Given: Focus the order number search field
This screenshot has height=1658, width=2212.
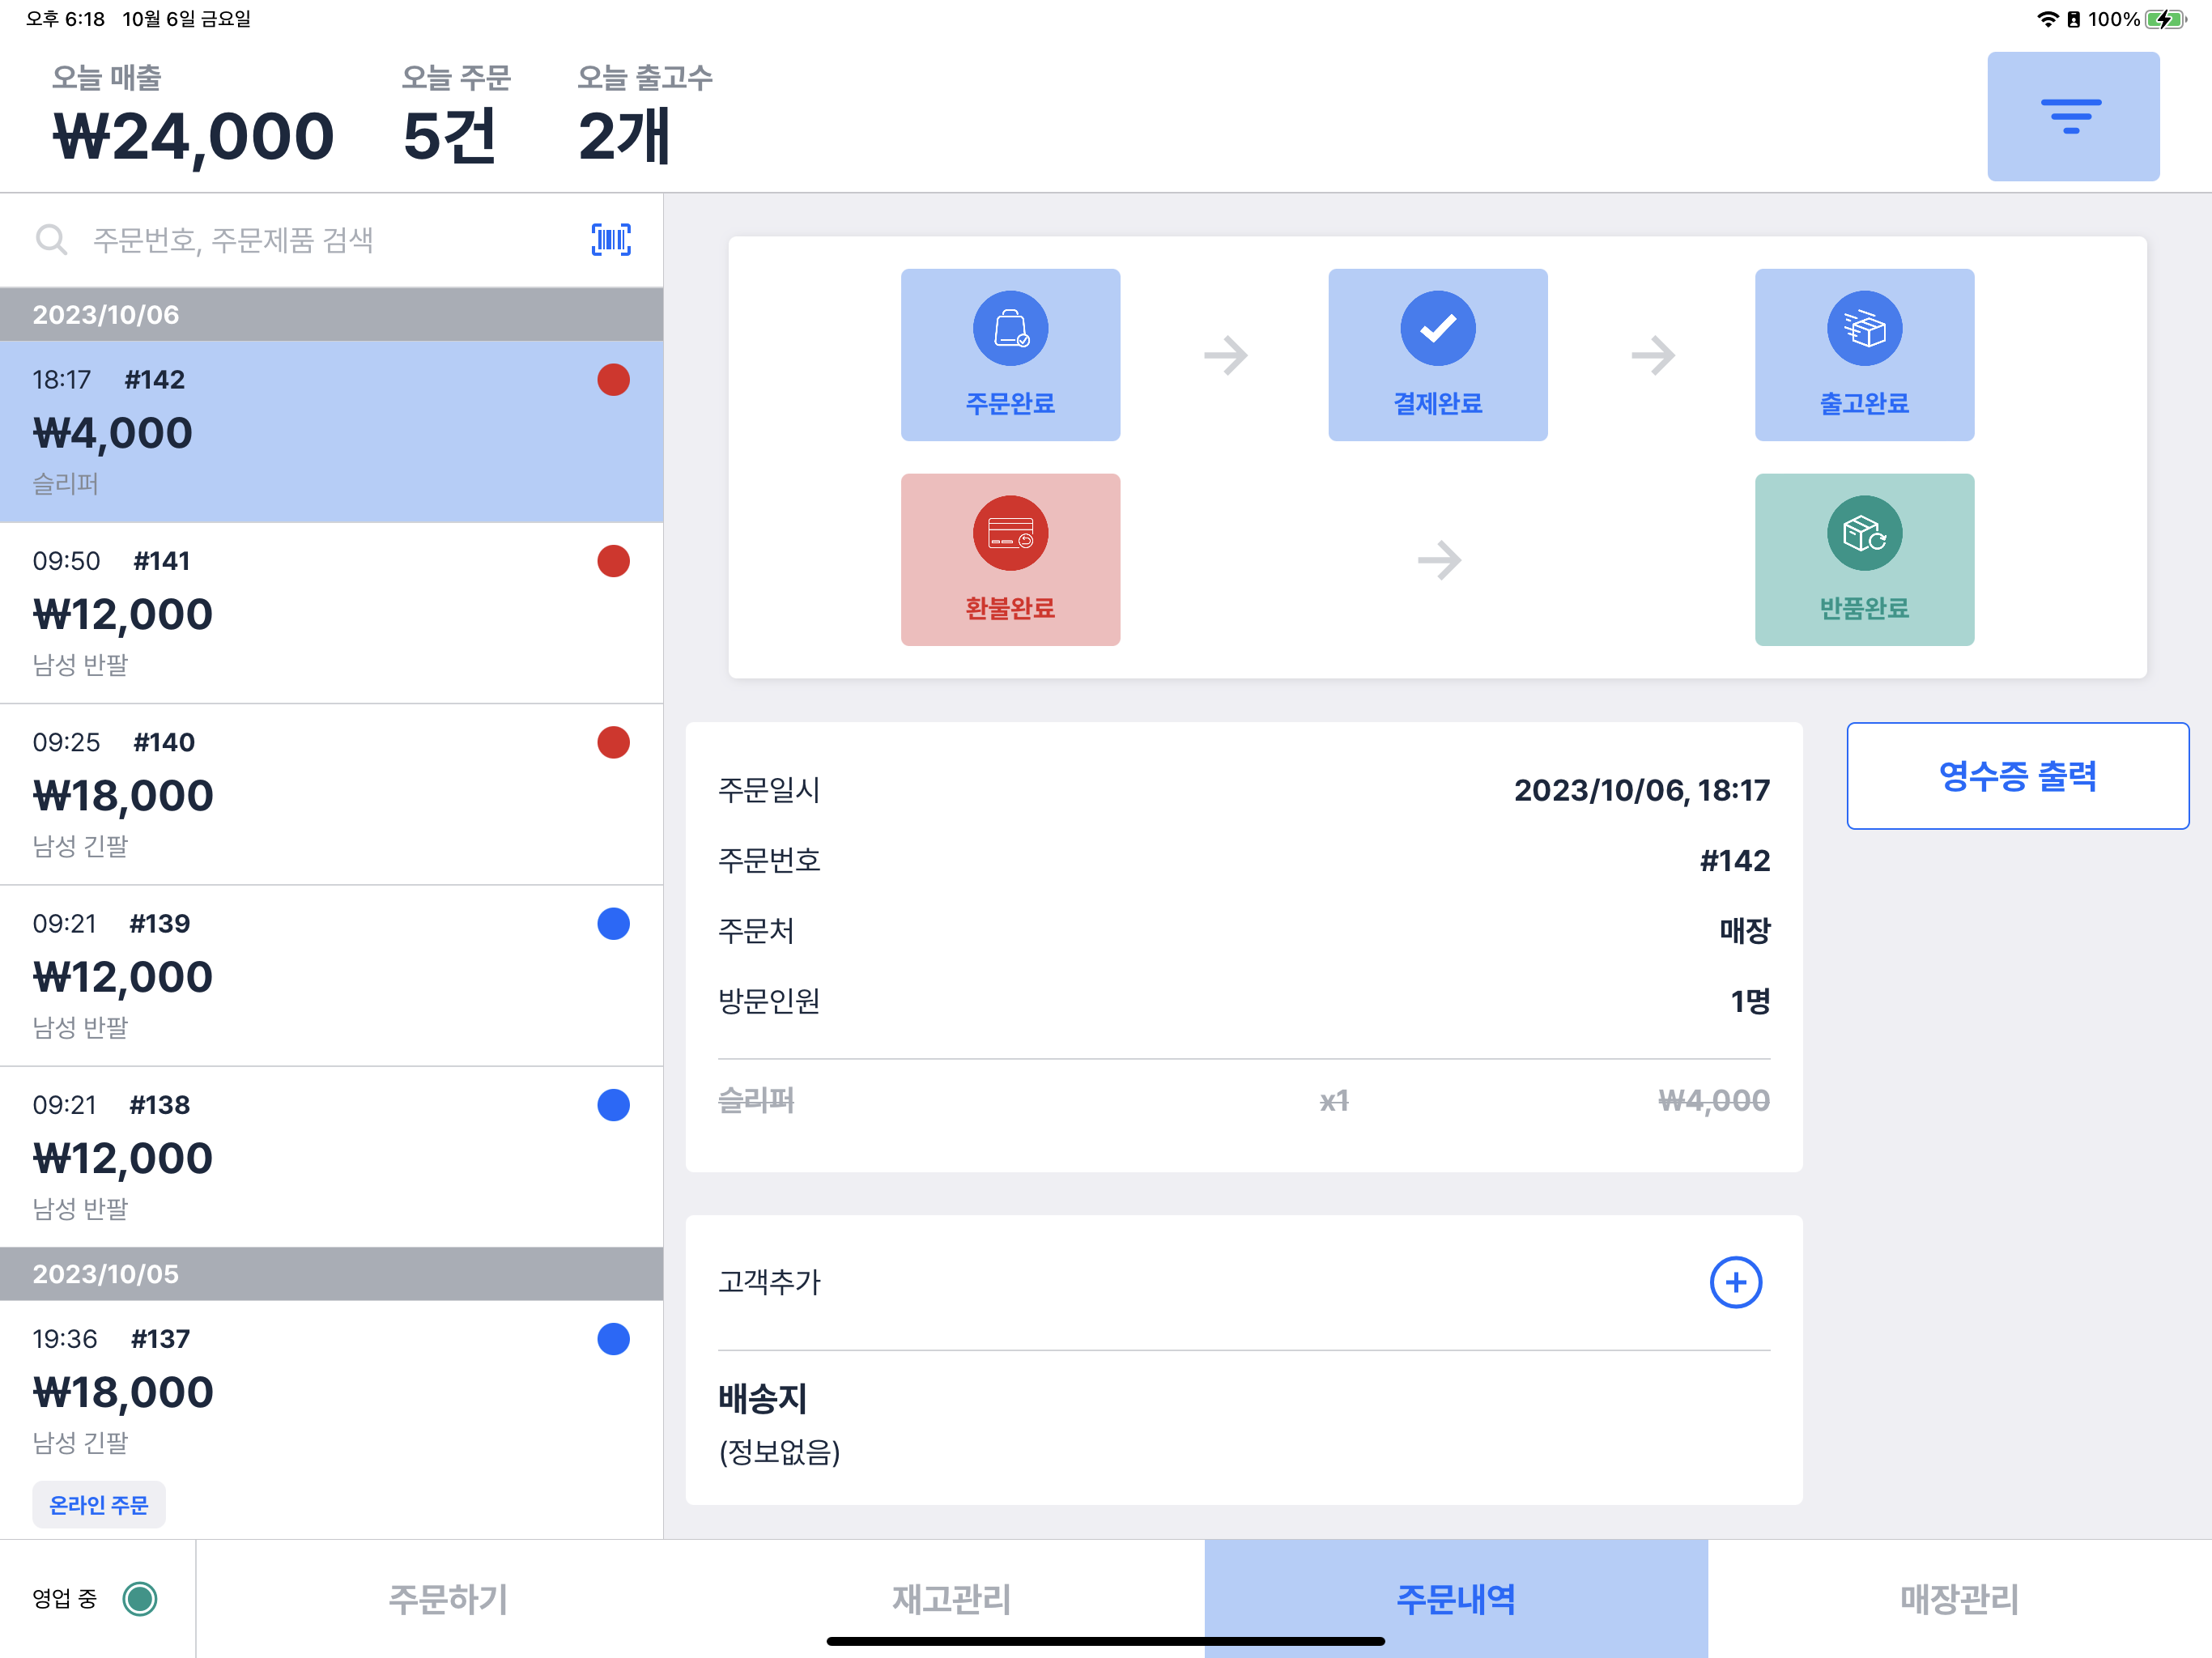Looking at the screenshot, I should (320, 240).
